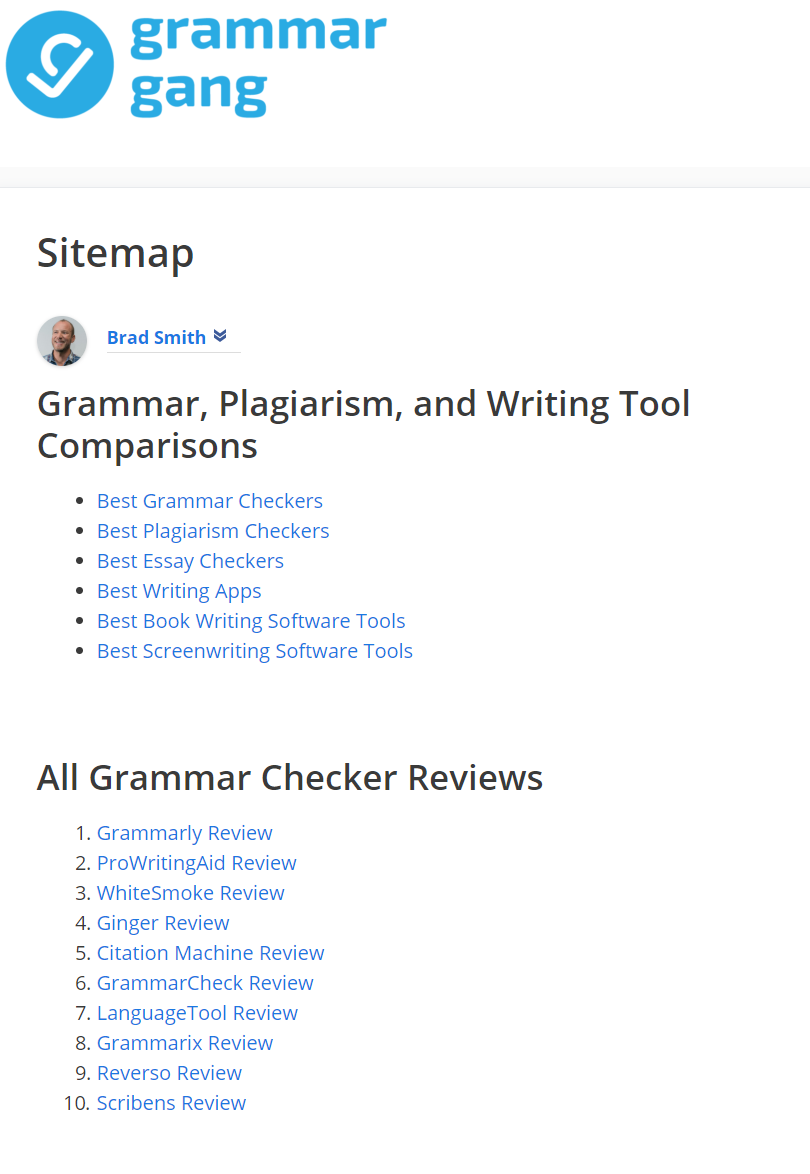Visit the GrammarCheck Review link
Image resolution: width=810 pixels, height=1174 pixels.
(x=205, y=983)
